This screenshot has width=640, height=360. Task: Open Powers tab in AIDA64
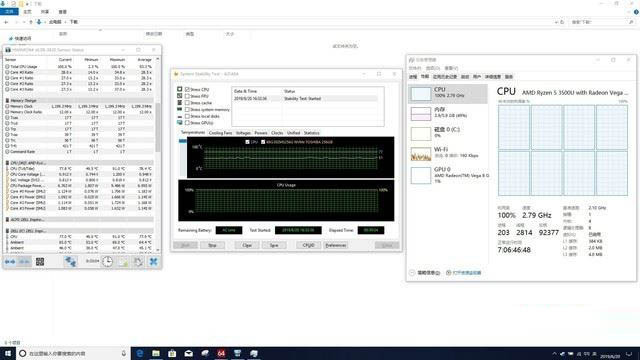tap(261, 133)
